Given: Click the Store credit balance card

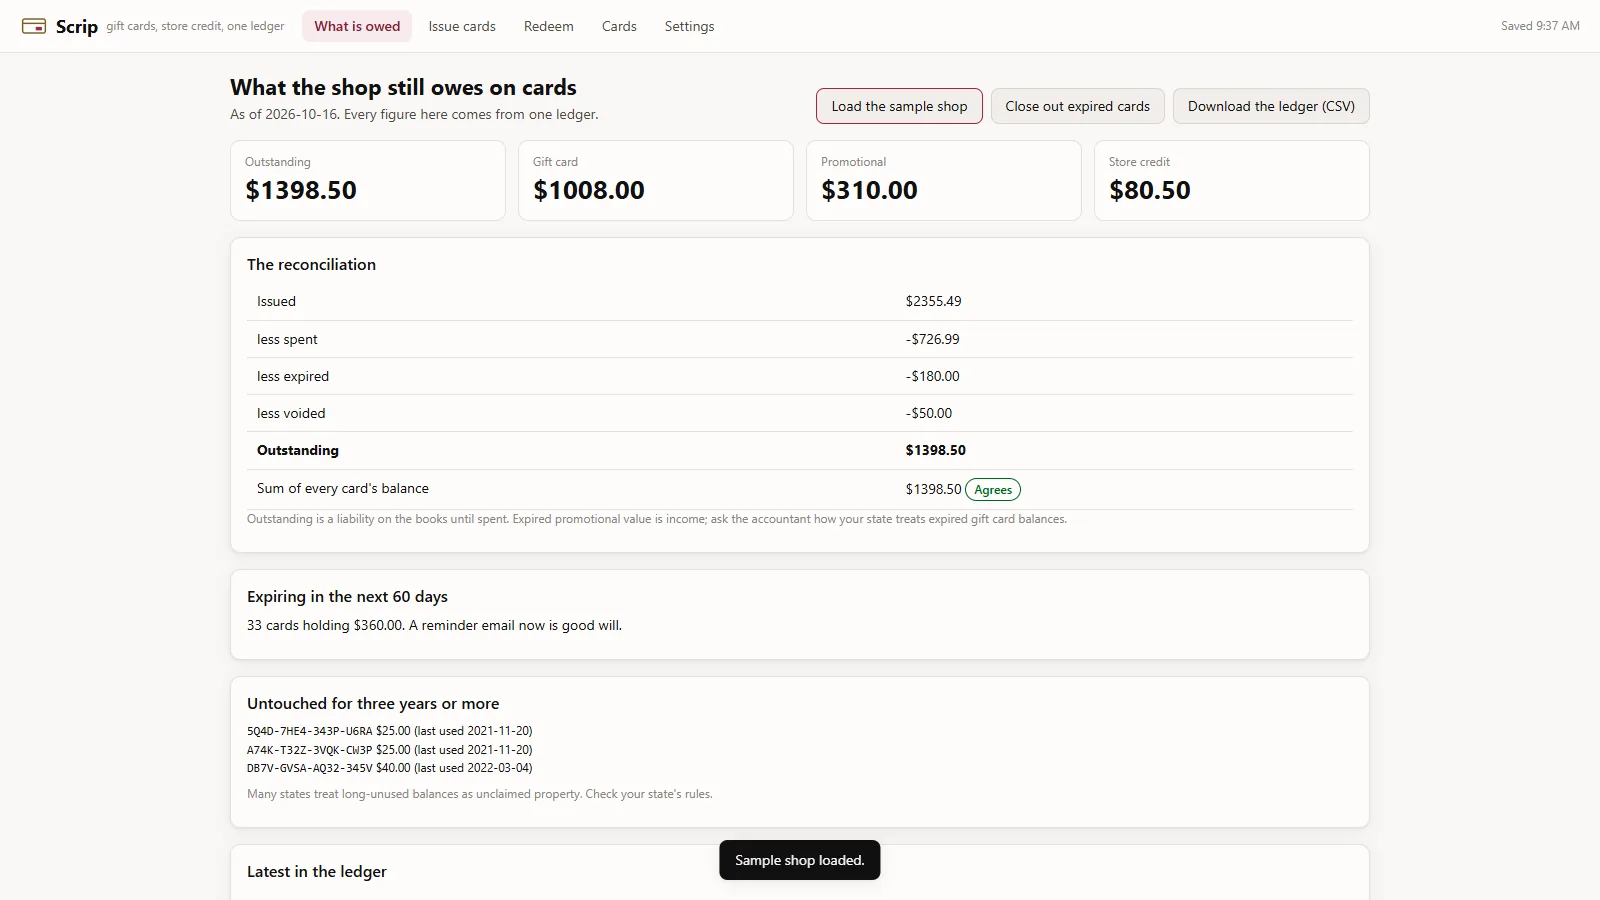Looking at the screenshot, I should 1232,180.
